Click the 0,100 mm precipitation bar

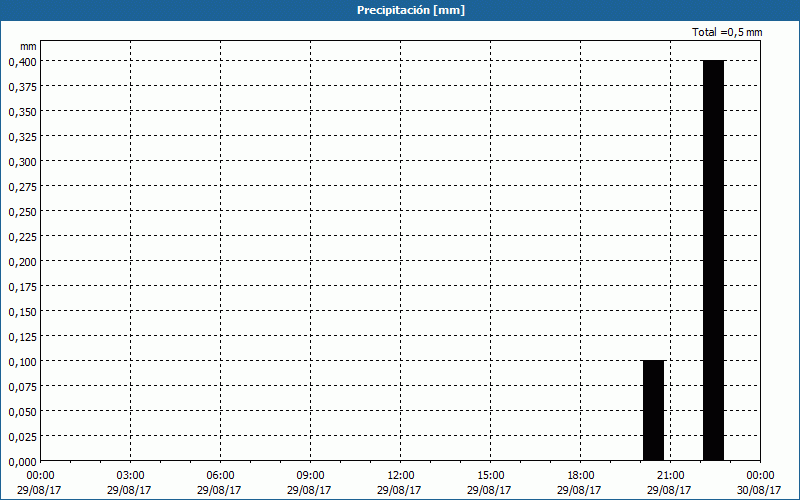tap(654, 410)
